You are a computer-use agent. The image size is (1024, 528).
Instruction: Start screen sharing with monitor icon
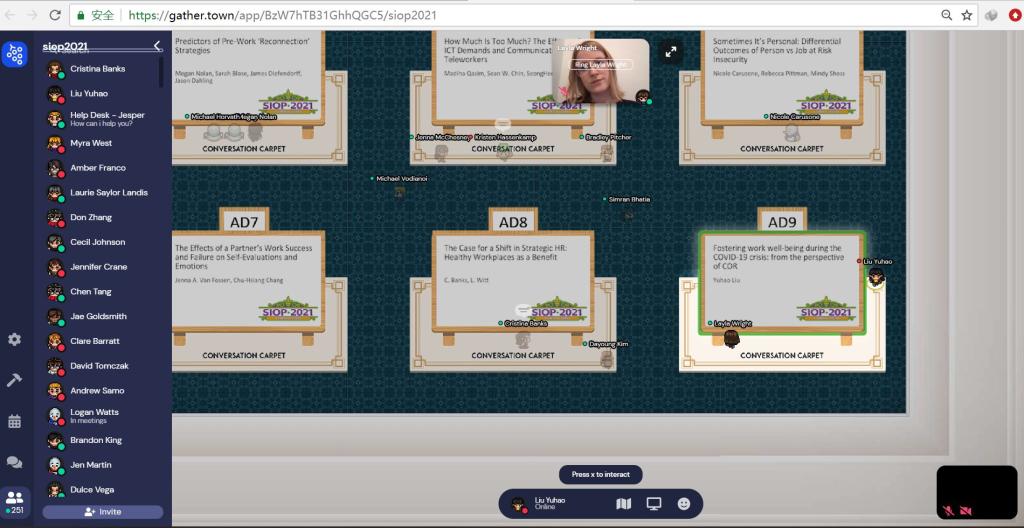tap(654, 504)
